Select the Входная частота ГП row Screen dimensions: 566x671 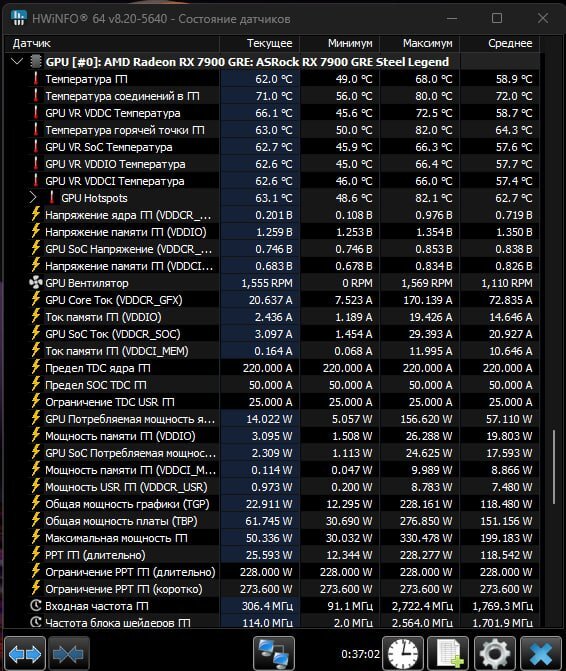point(272,606)
